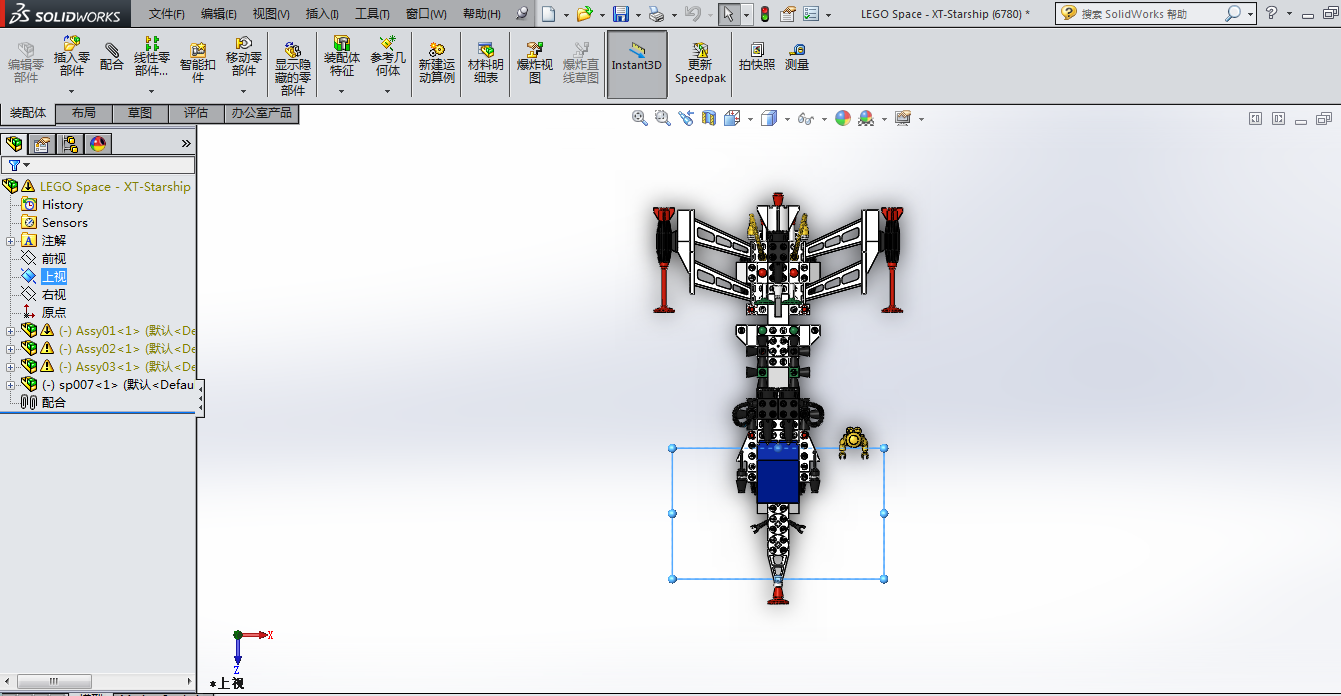This screenshot has width=1341, height=696.
Task: Click the Section View icon
Action: (709, 118)
